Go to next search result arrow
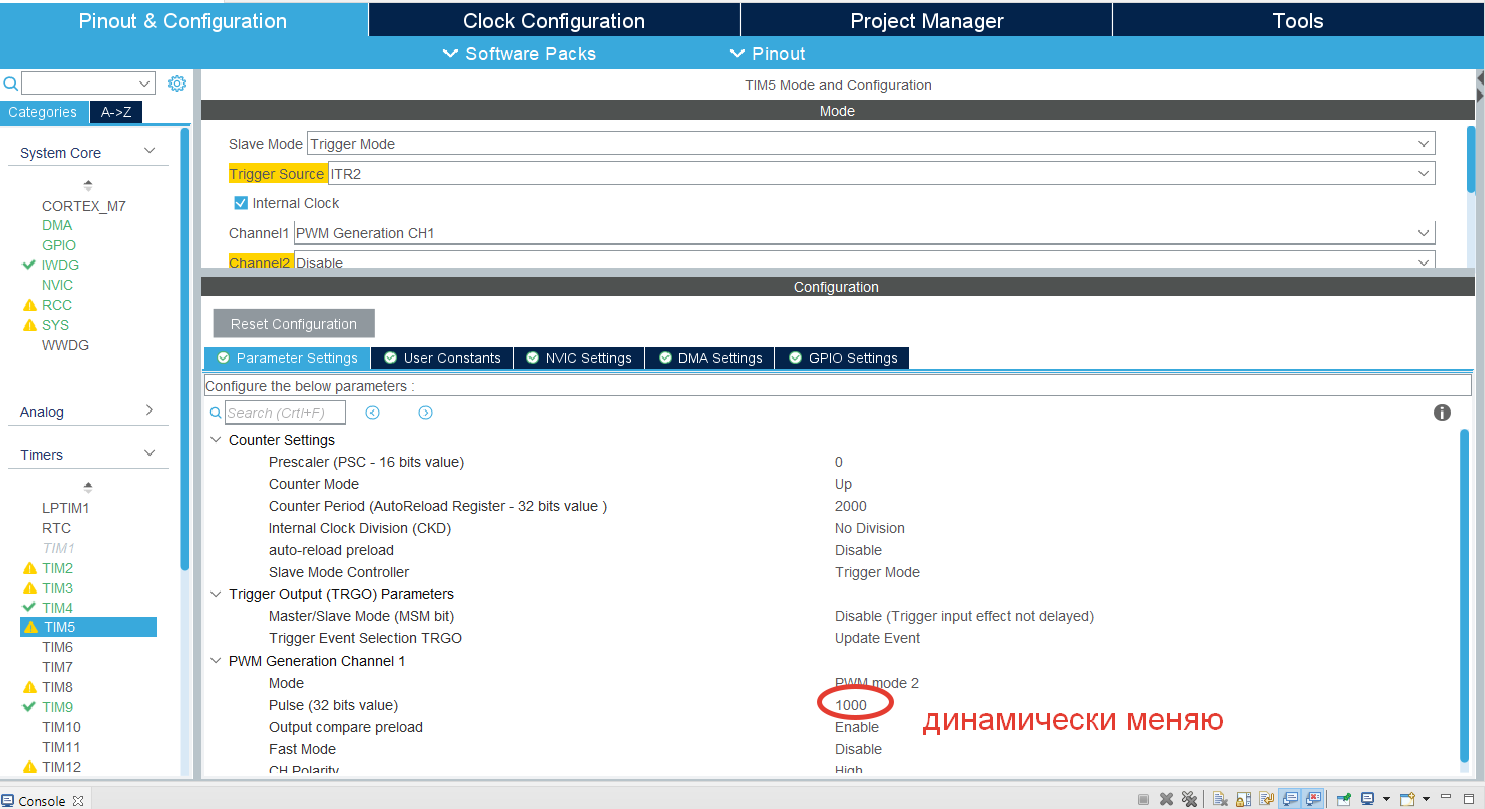This screenshot has height=809, width=1485. [425, 413]
